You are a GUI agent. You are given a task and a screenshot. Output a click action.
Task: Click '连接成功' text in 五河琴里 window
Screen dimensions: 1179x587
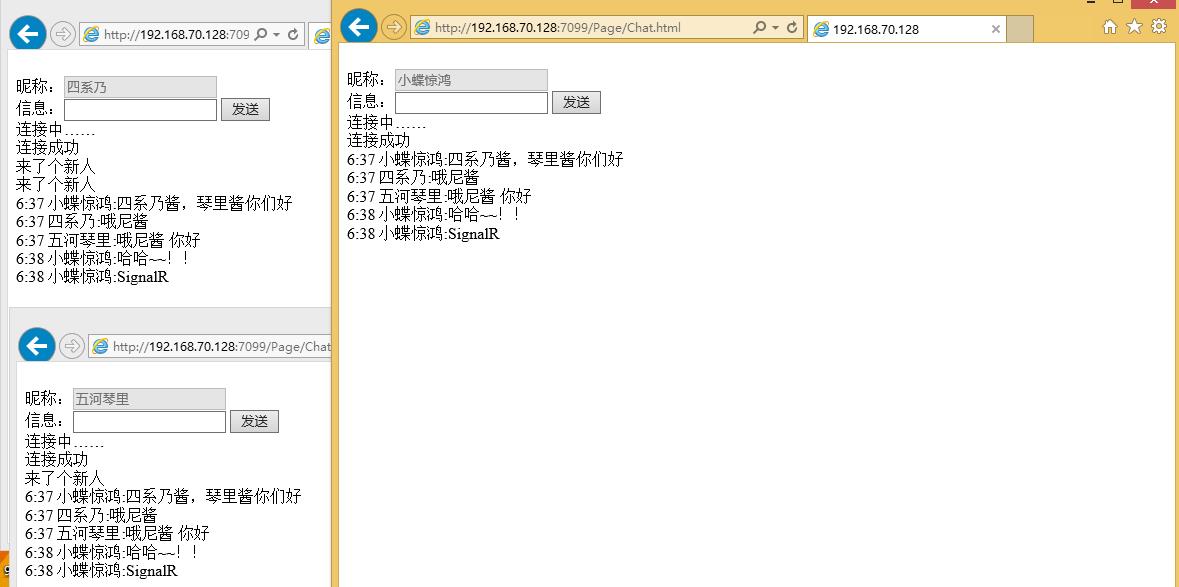click(56, 459)
